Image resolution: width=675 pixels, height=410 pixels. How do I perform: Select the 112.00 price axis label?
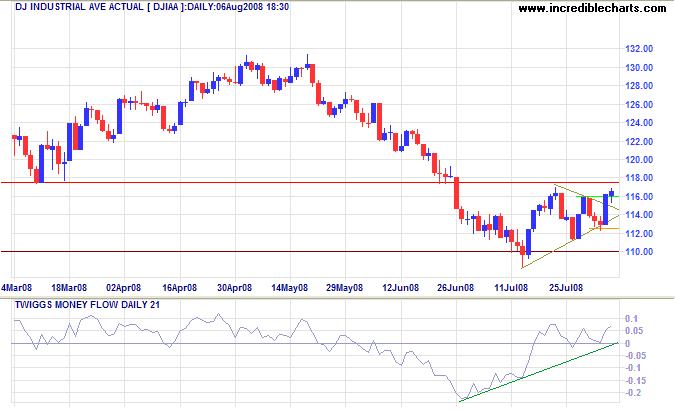point(639,233)
